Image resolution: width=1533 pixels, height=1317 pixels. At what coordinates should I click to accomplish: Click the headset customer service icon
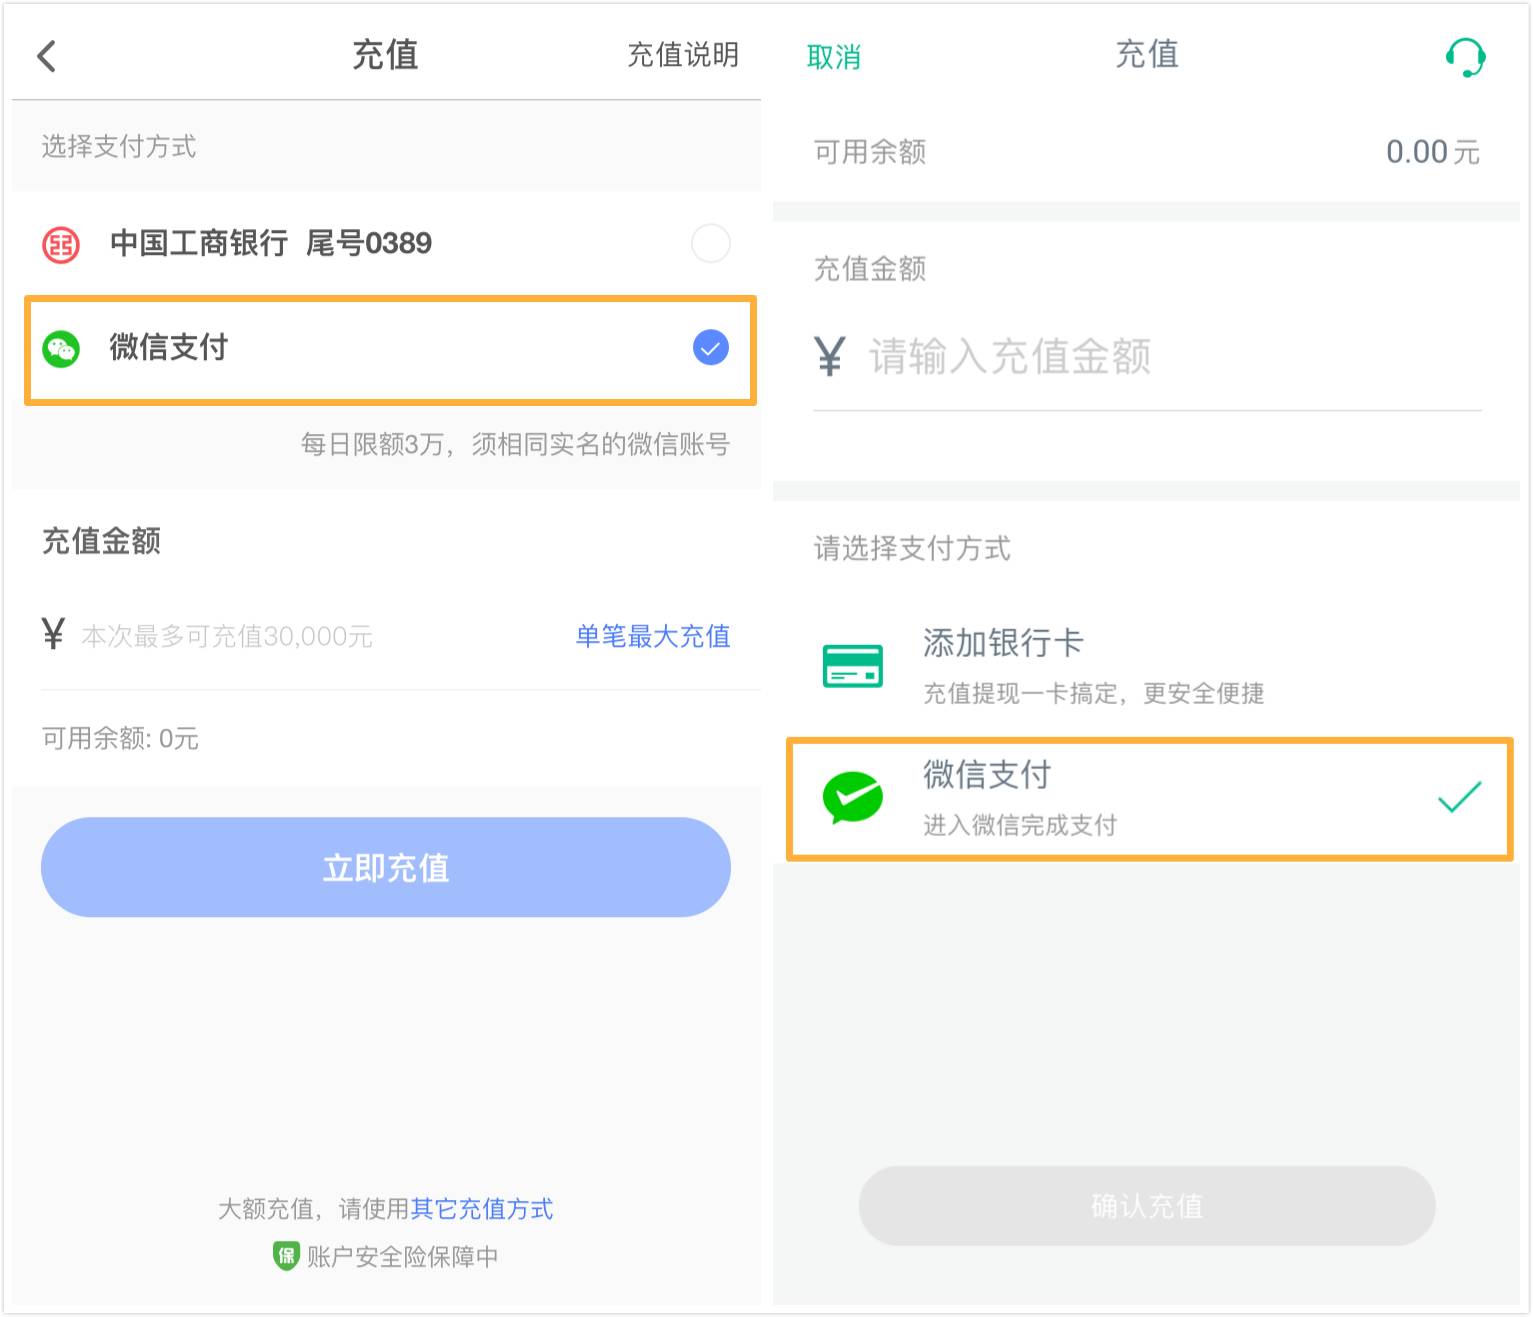(1464, 55)
